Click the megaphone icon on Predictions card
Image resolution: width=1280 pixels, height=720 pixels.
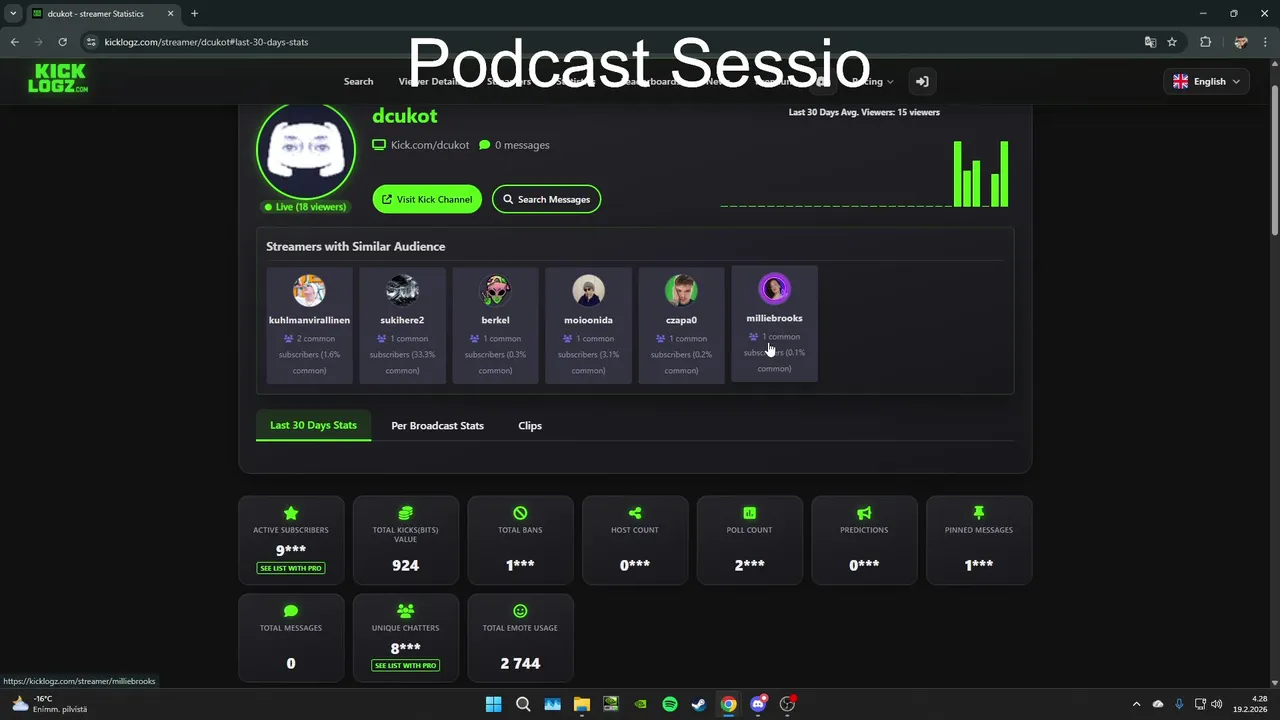click(864, 513)
